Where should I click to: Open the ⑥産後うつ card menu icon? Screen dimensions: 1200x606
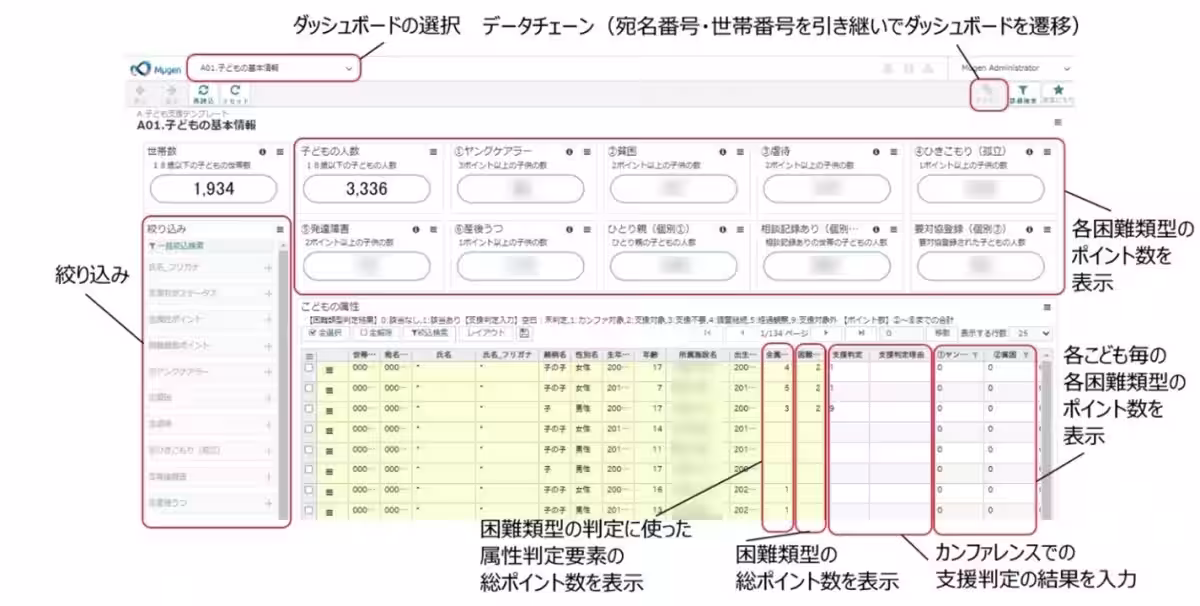586,228
